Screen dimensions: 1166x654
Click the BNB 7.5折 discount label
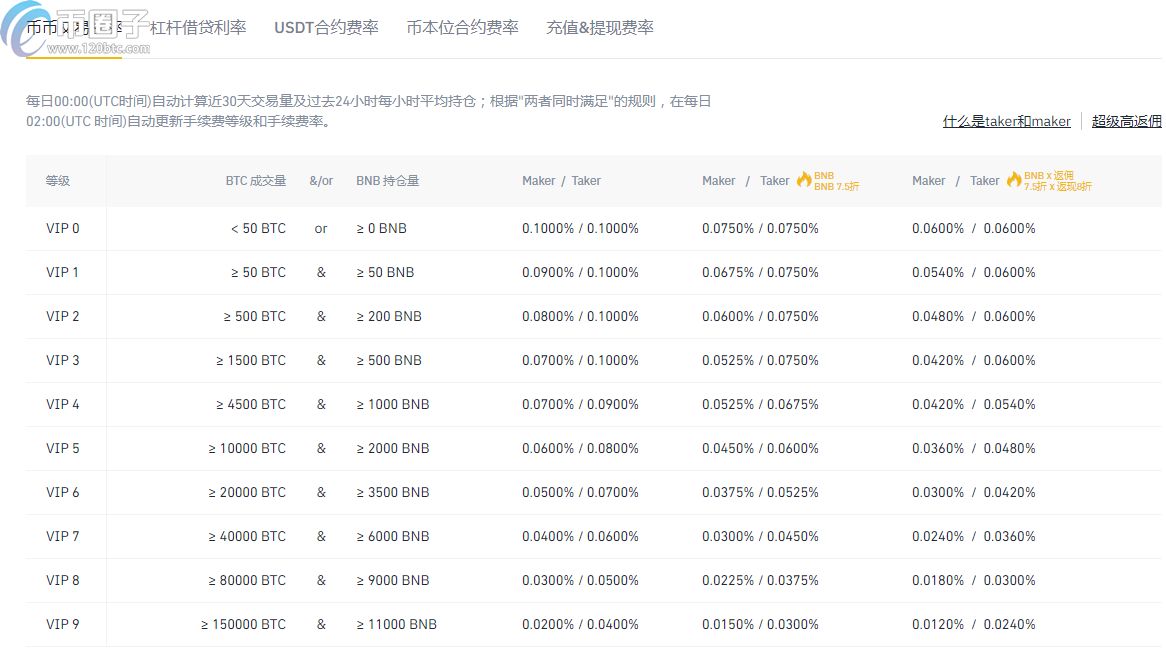pyautogui.click(x=837, y=181)
